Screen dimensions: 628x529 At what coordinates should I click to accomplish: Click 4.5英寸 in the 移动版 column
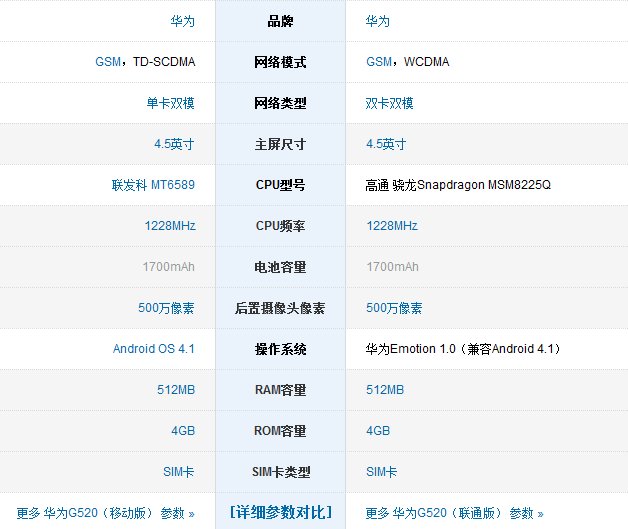174,144
